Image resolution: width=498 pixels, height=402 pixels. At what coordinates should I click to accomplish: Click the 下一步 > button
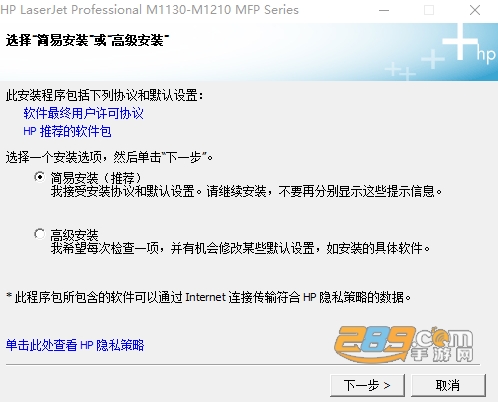coord(367,385)
